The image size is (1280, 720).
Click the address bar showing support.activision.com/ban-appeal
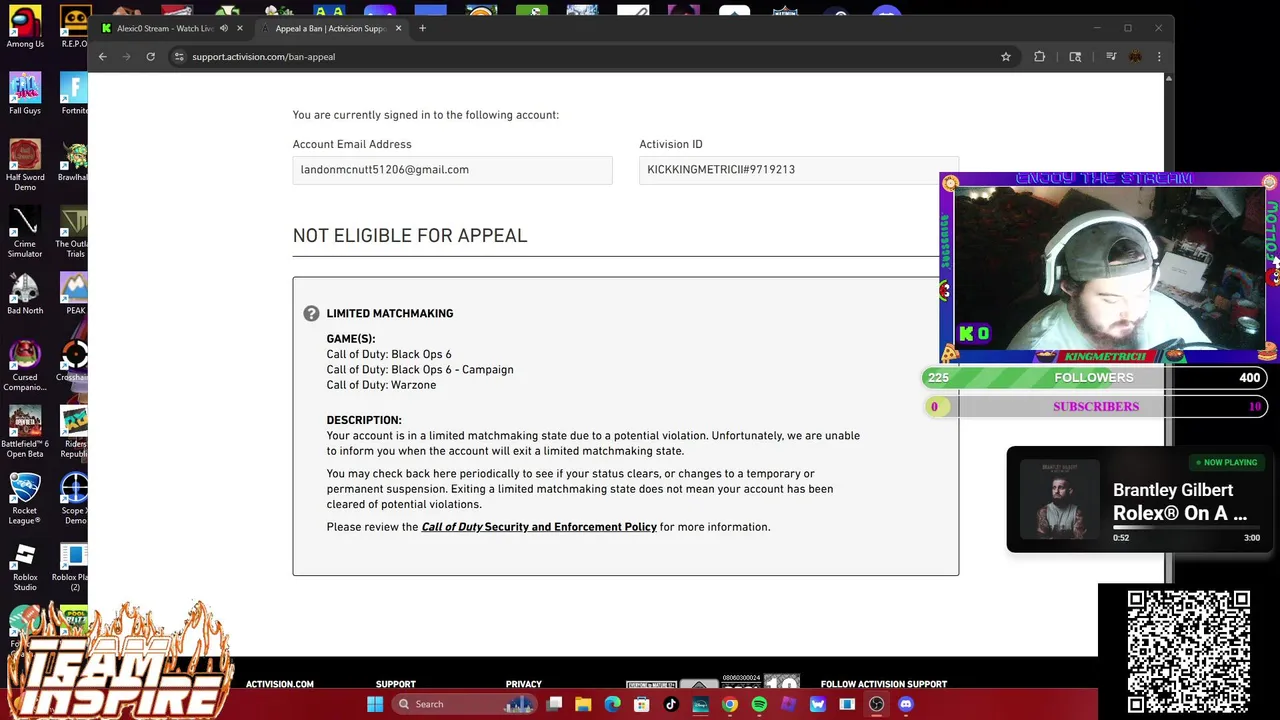click(590, 57)
